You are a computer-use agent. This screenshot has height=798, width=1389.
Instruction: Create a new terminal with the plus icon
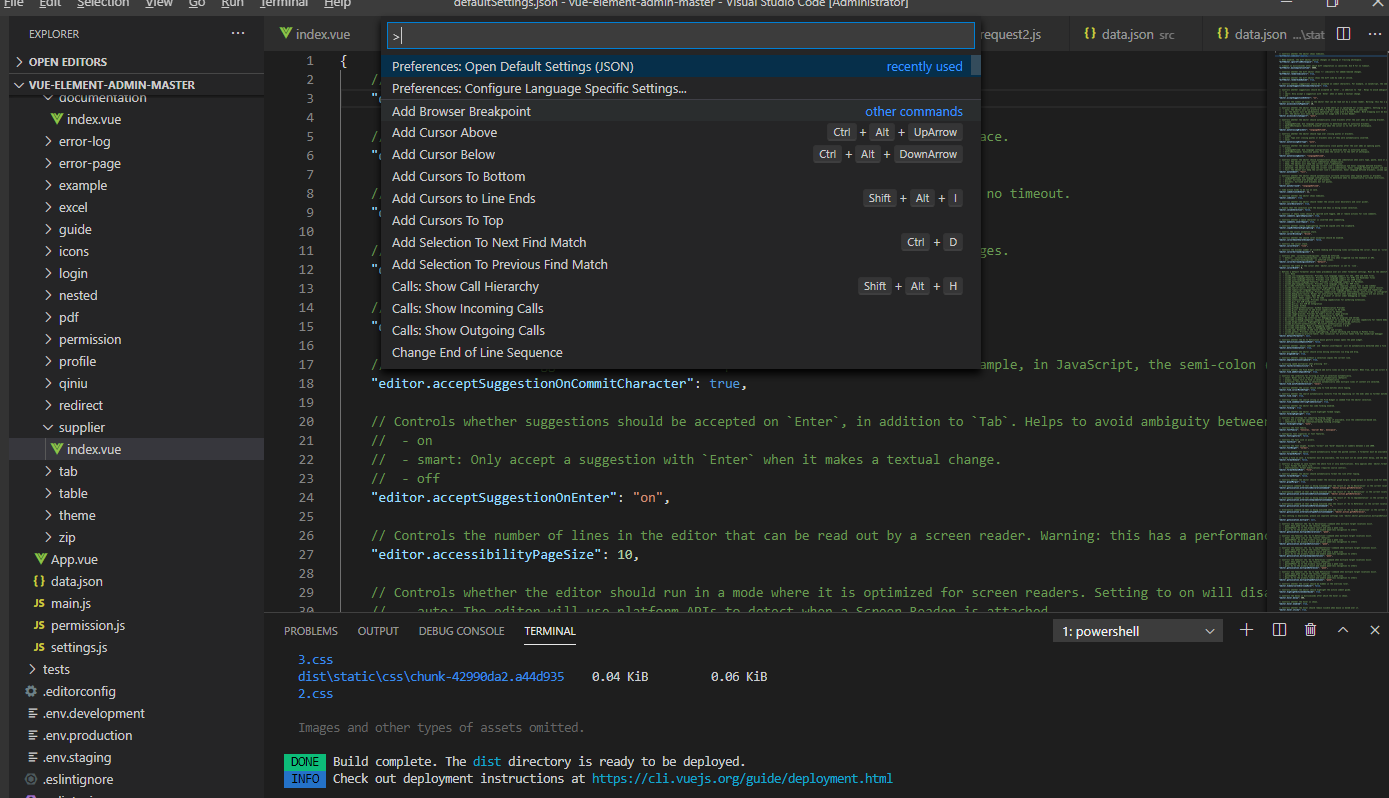click(x=1246, y=630)
